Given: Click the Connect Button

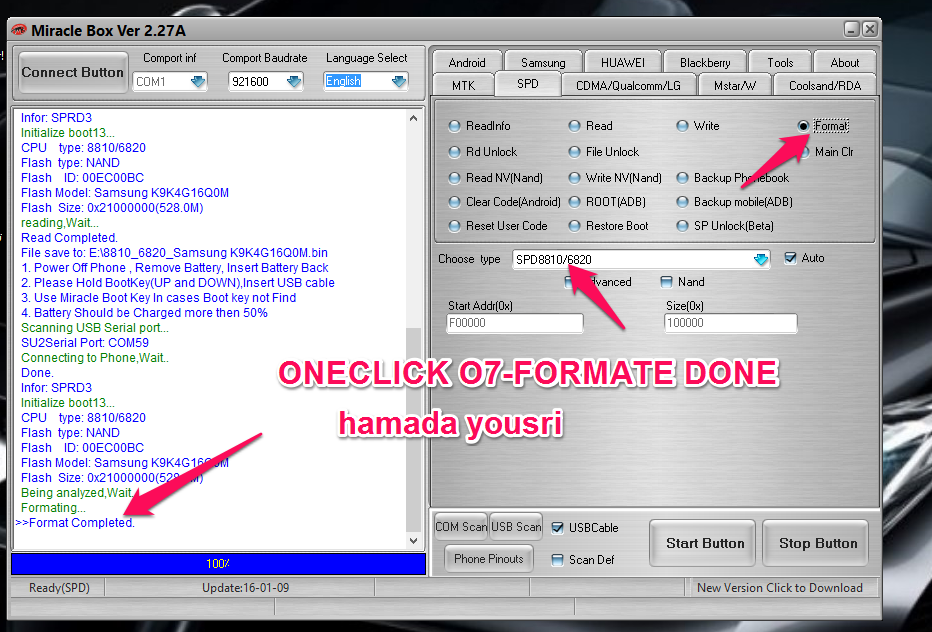Looking at the screenshot, I should [73, 73].
